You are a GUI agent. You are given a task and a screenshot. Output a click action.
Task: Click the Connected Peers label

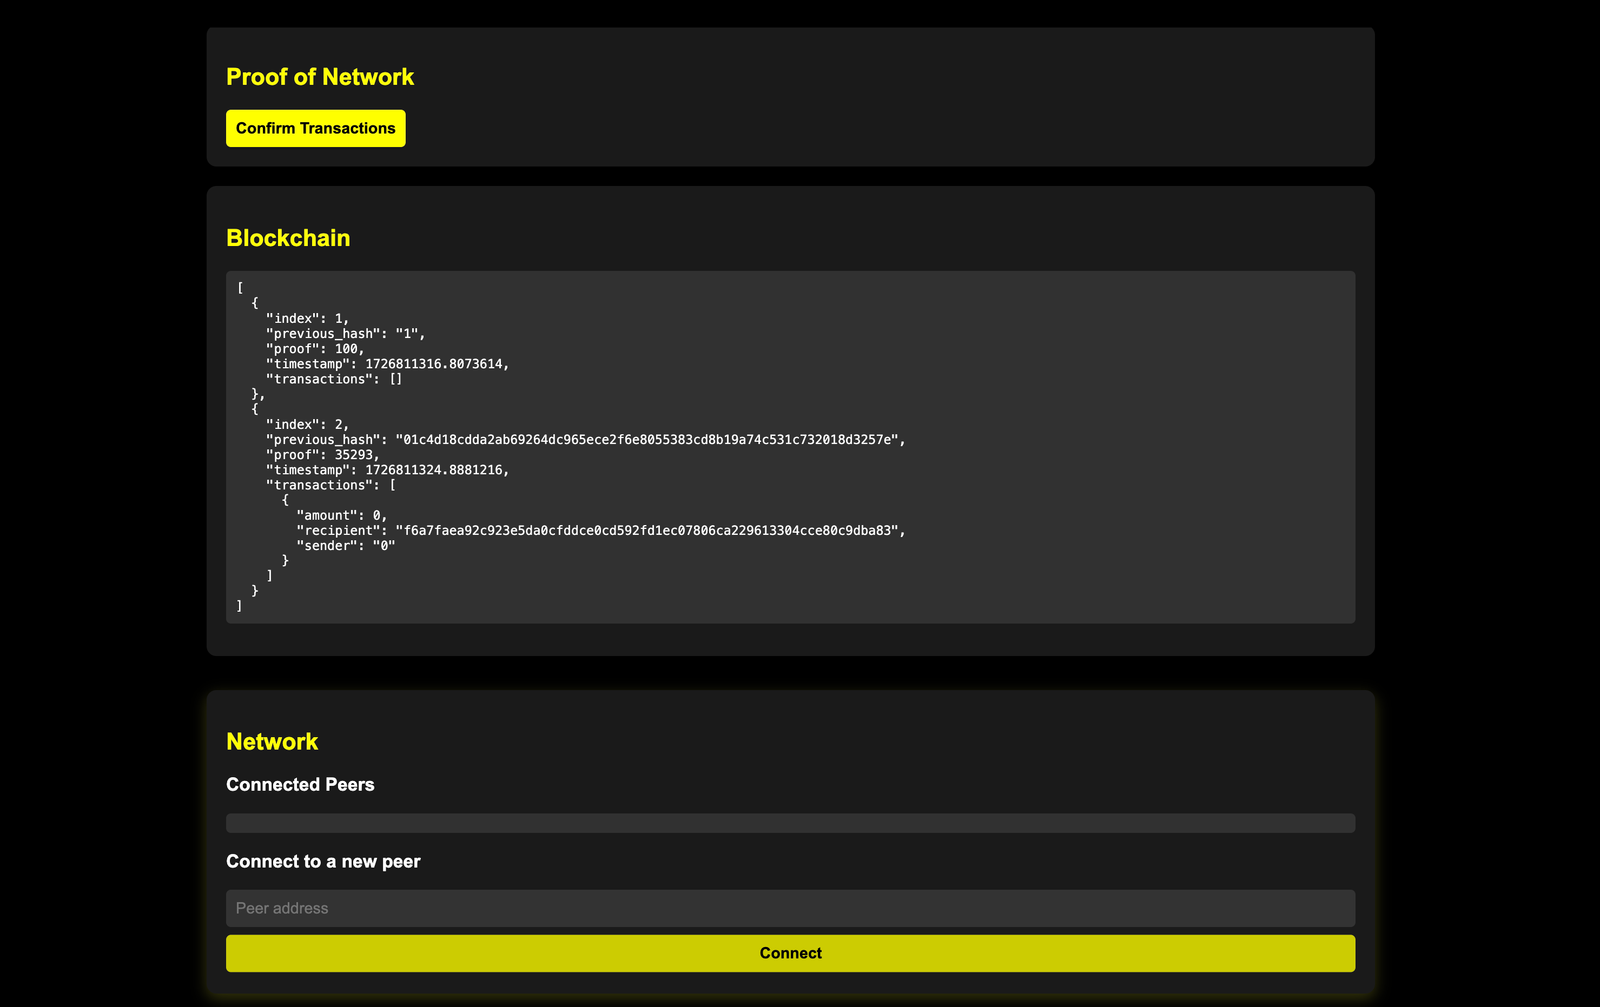pyautogui.click(x=300, y=785)
